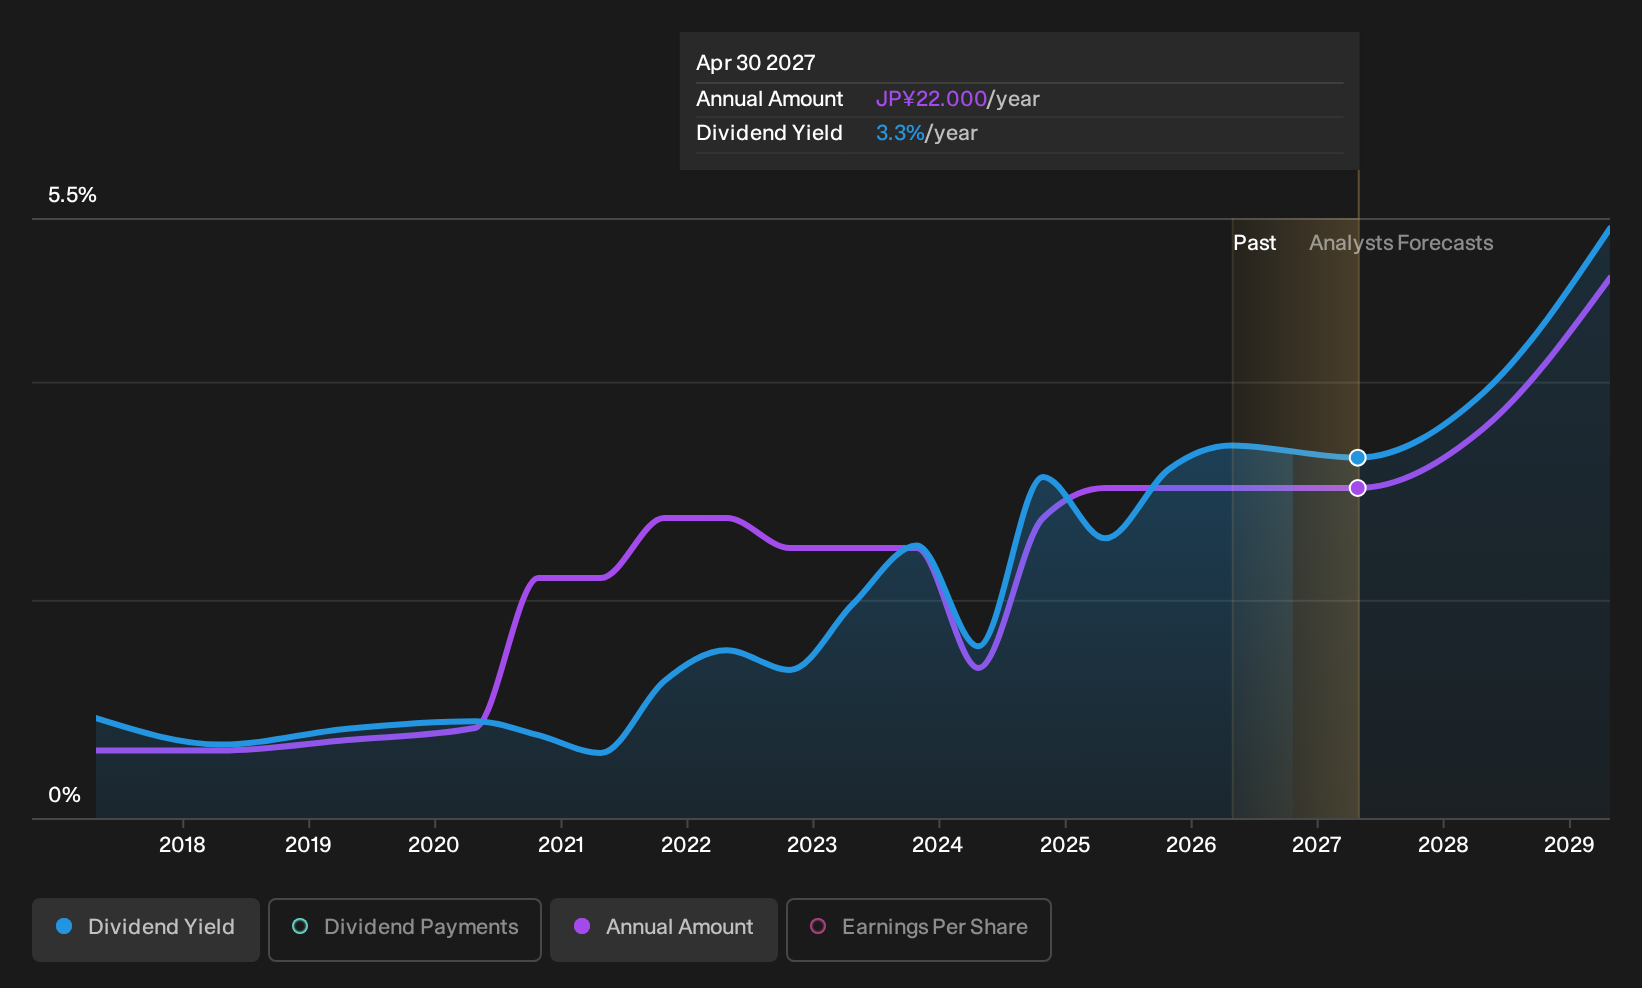Image resolution: width=1642 pixels, height=988 pixels.
Task: Click the teal ring icon beside Dividend Payments
Action: [300, 926]
